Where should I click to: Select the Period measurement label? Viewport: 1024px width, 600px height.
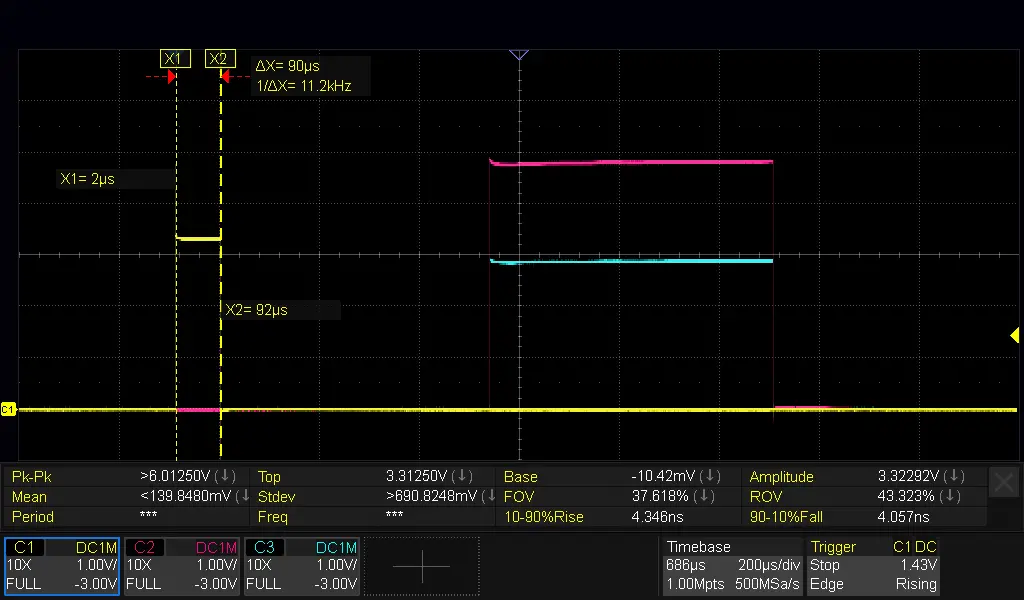[x=33, y=517]
